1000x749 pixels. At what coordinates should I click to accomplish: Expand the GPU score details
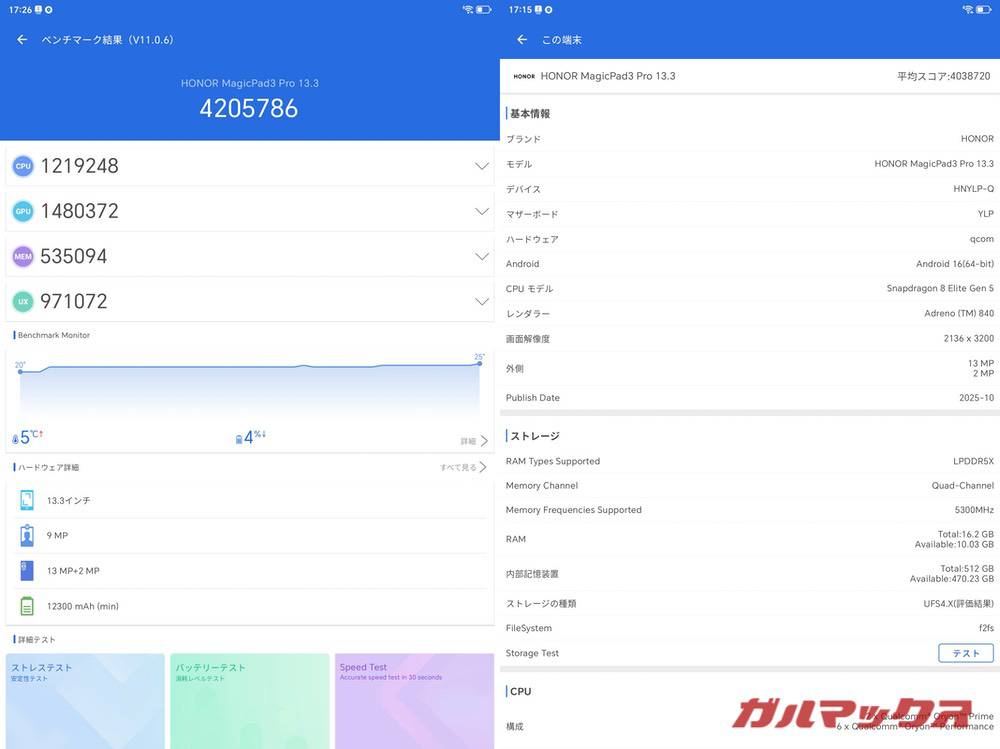[481, 210]
